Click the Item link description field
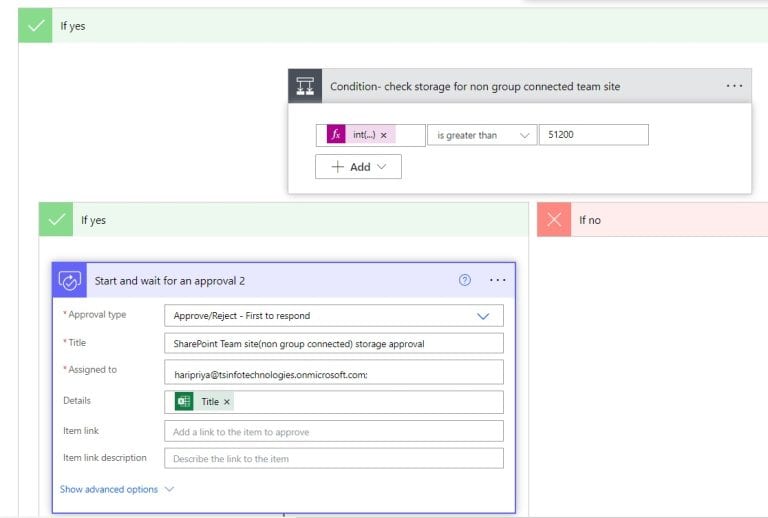Image resolution: width=768 pixels, height=518 pixels. pos(334,459)
